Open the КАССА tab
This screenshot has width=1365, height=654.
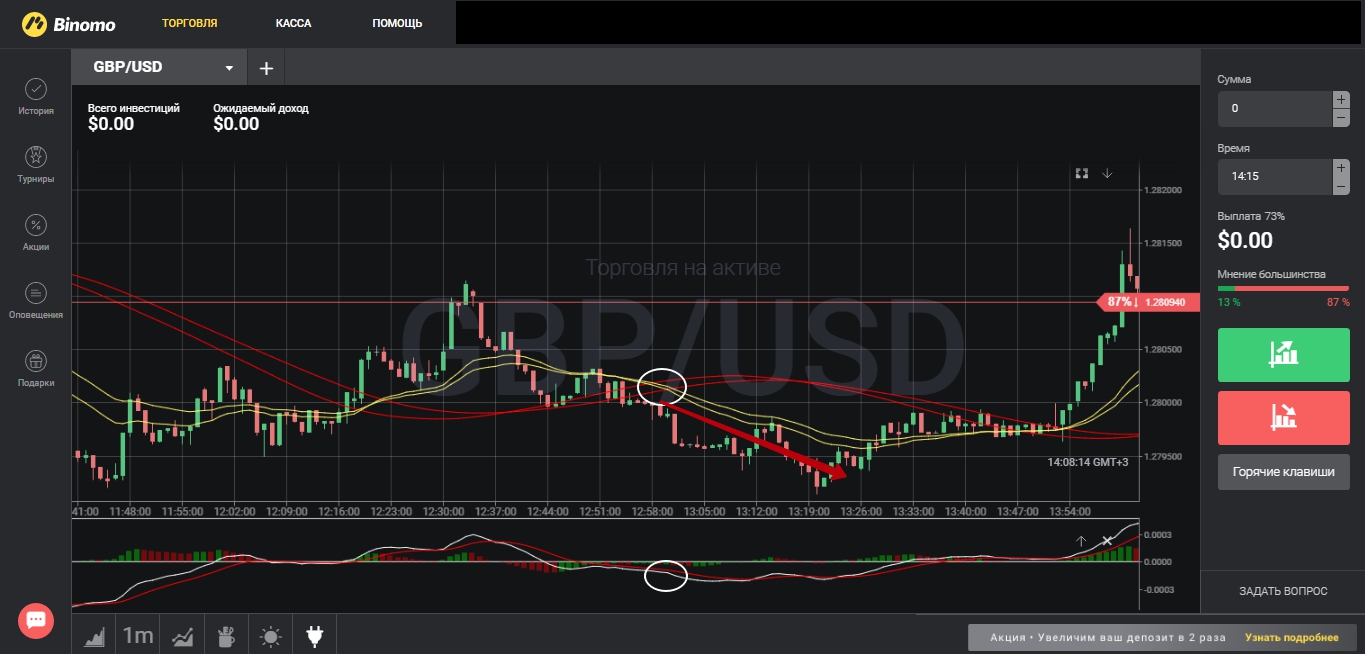(x=294, y=23)
